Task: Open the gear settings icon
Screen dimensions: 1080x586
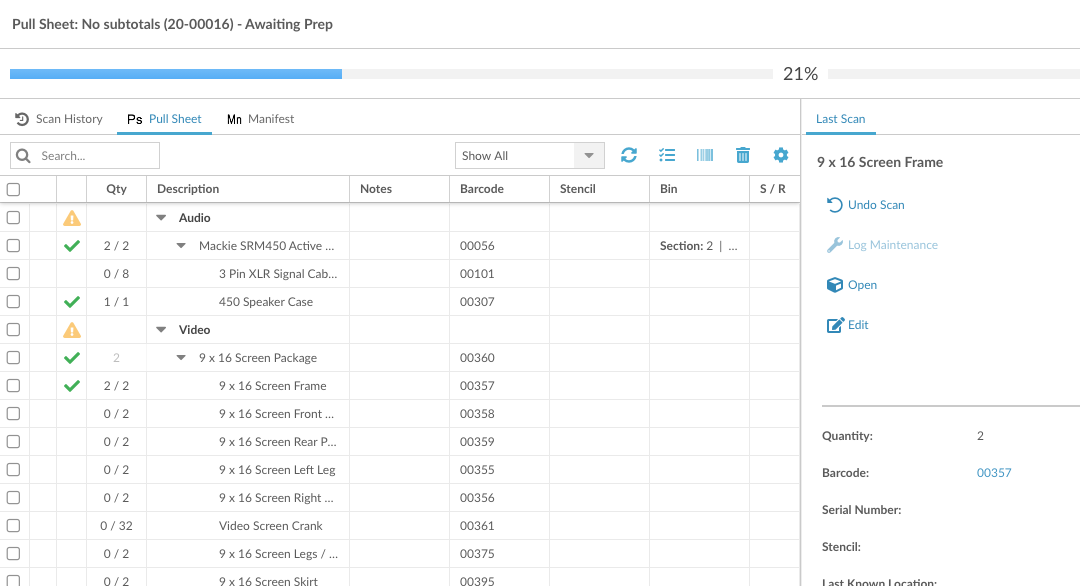Action: pos(780,155)
